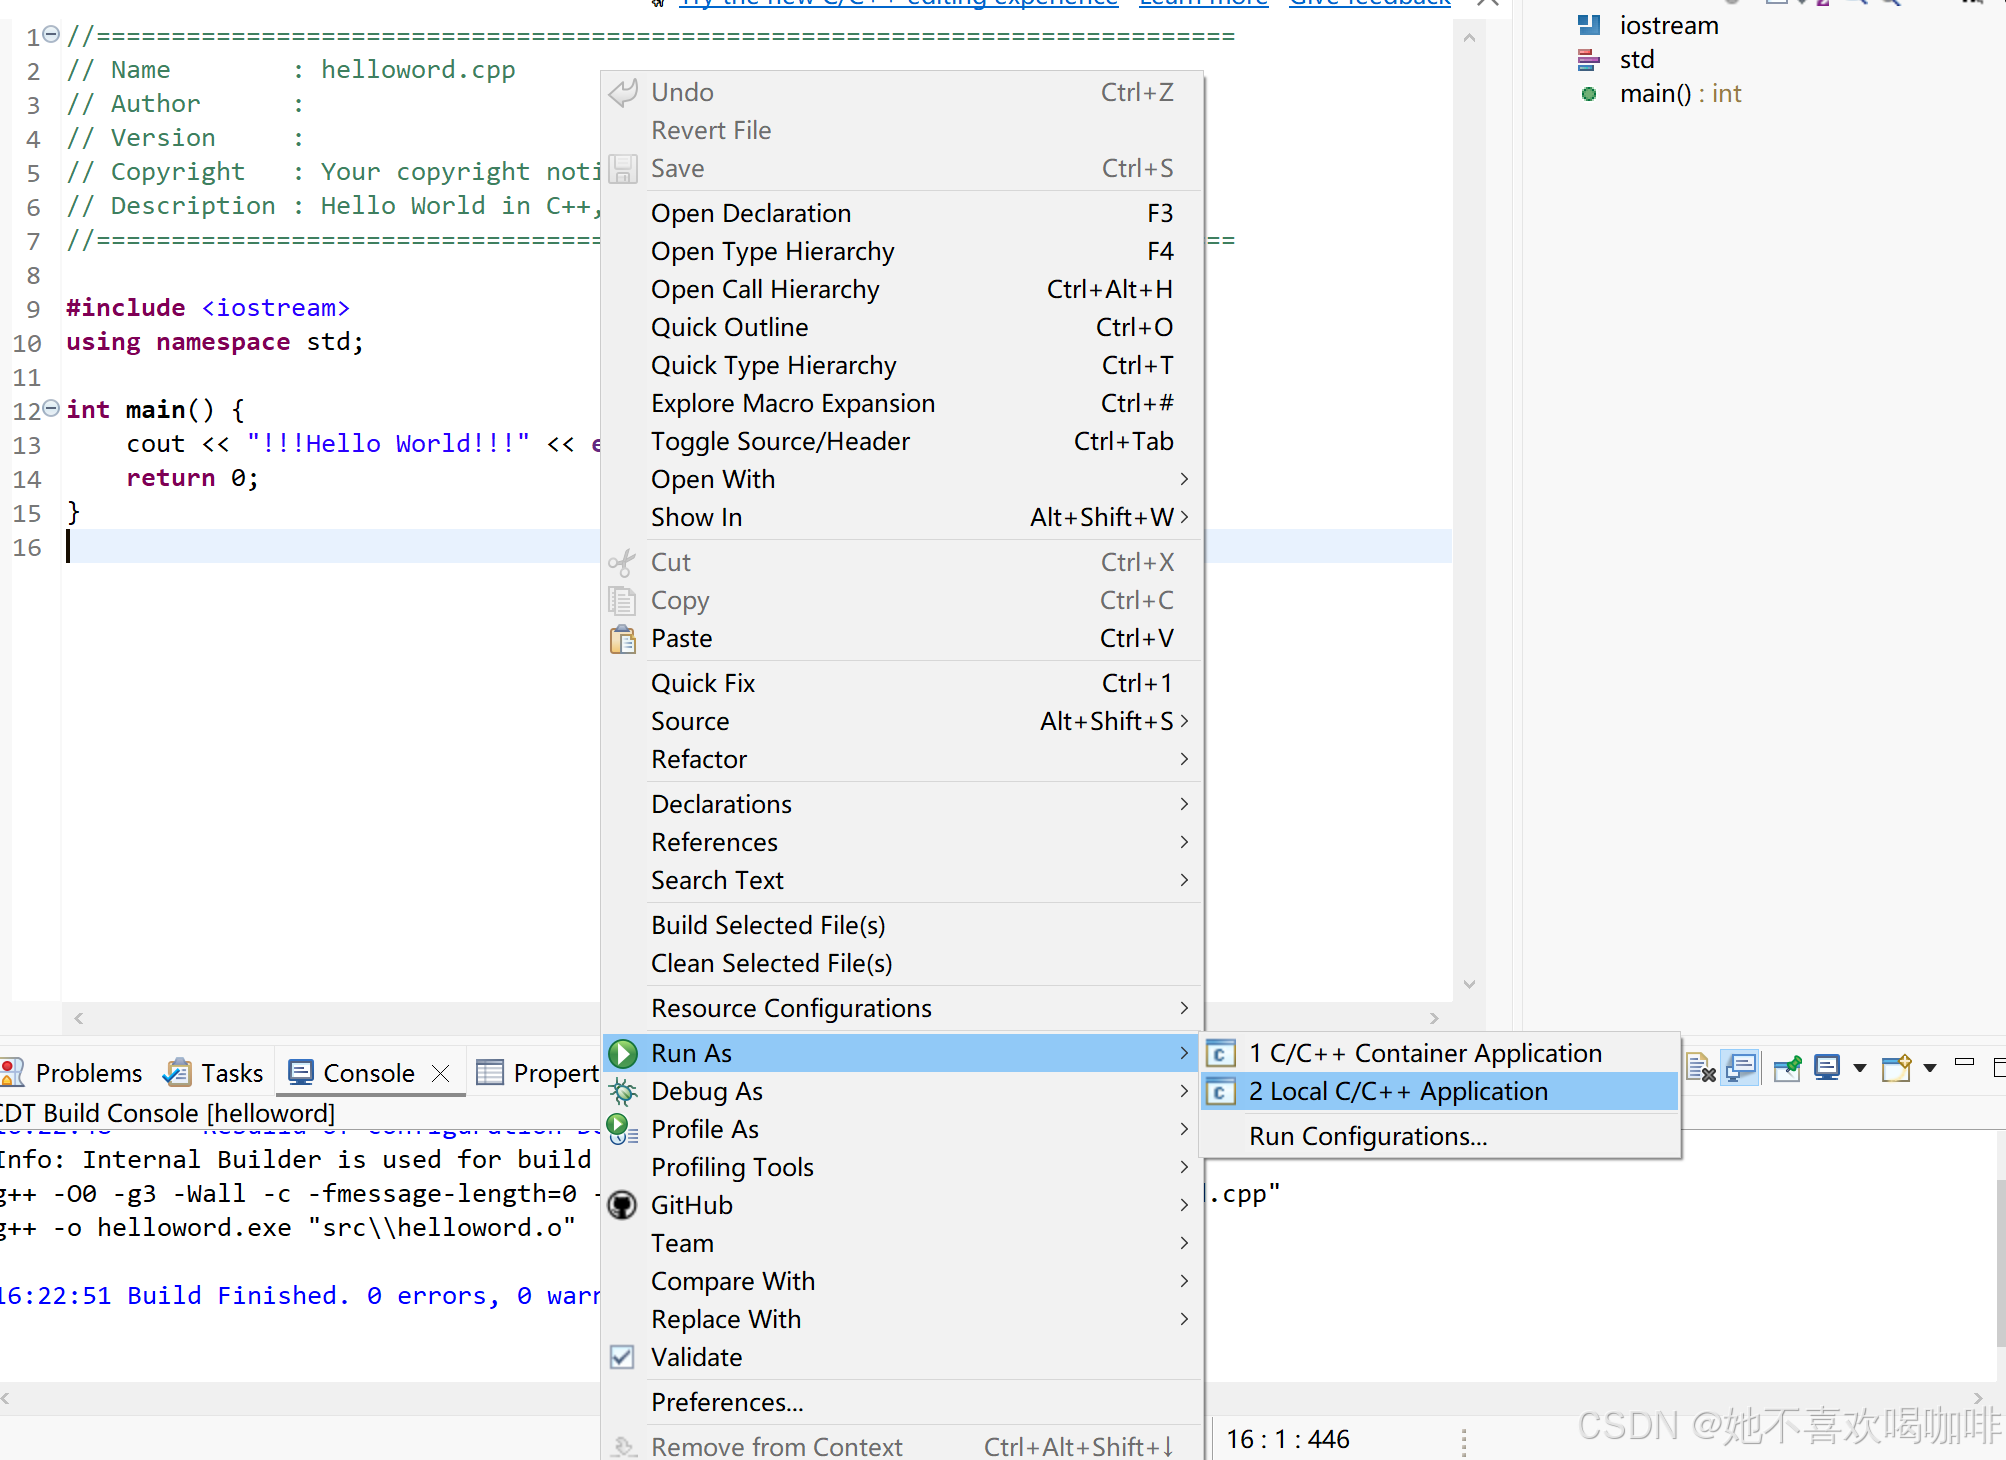Screen dimensions: 2006x1460
Task: Click the Paste clipboard icon
Action: click(623, 639)
